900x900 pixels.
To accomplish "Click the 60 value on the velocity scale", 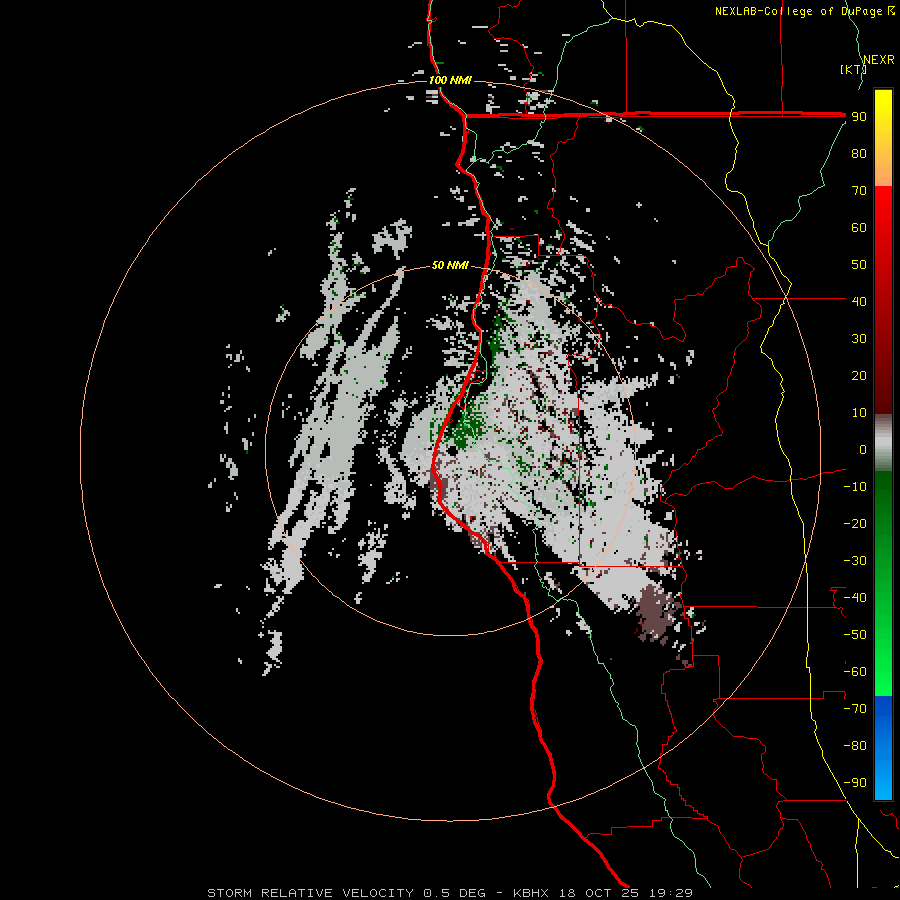I will [x=859, y=227].
